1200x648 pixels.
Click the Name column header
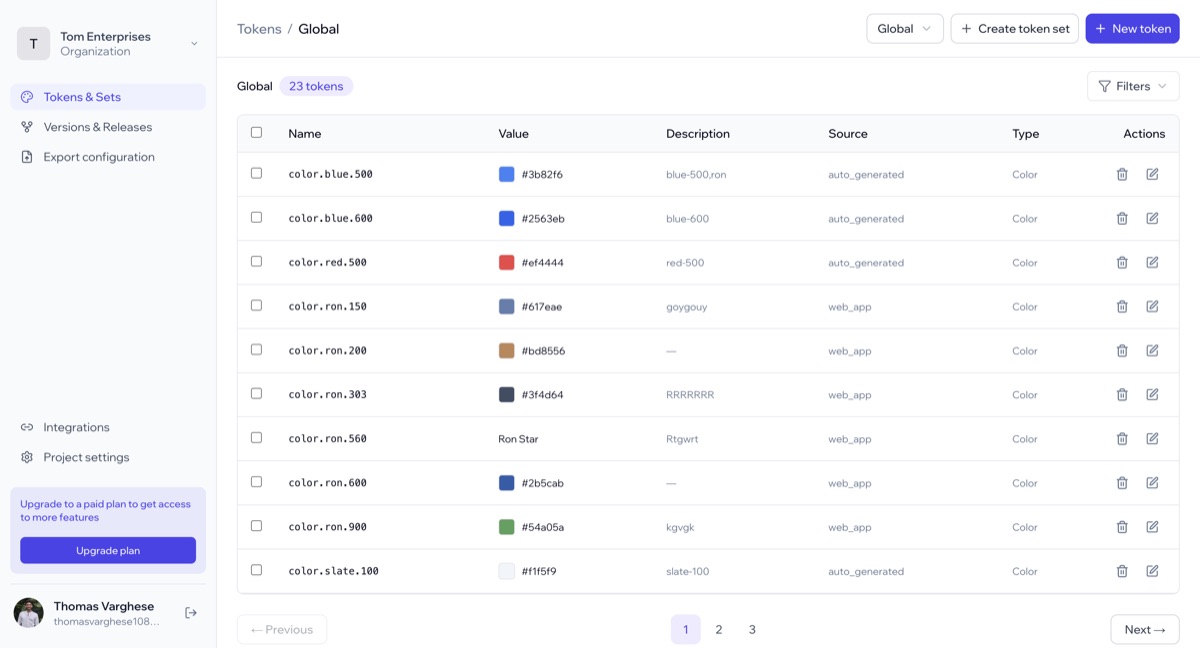[x=305, y=133]
